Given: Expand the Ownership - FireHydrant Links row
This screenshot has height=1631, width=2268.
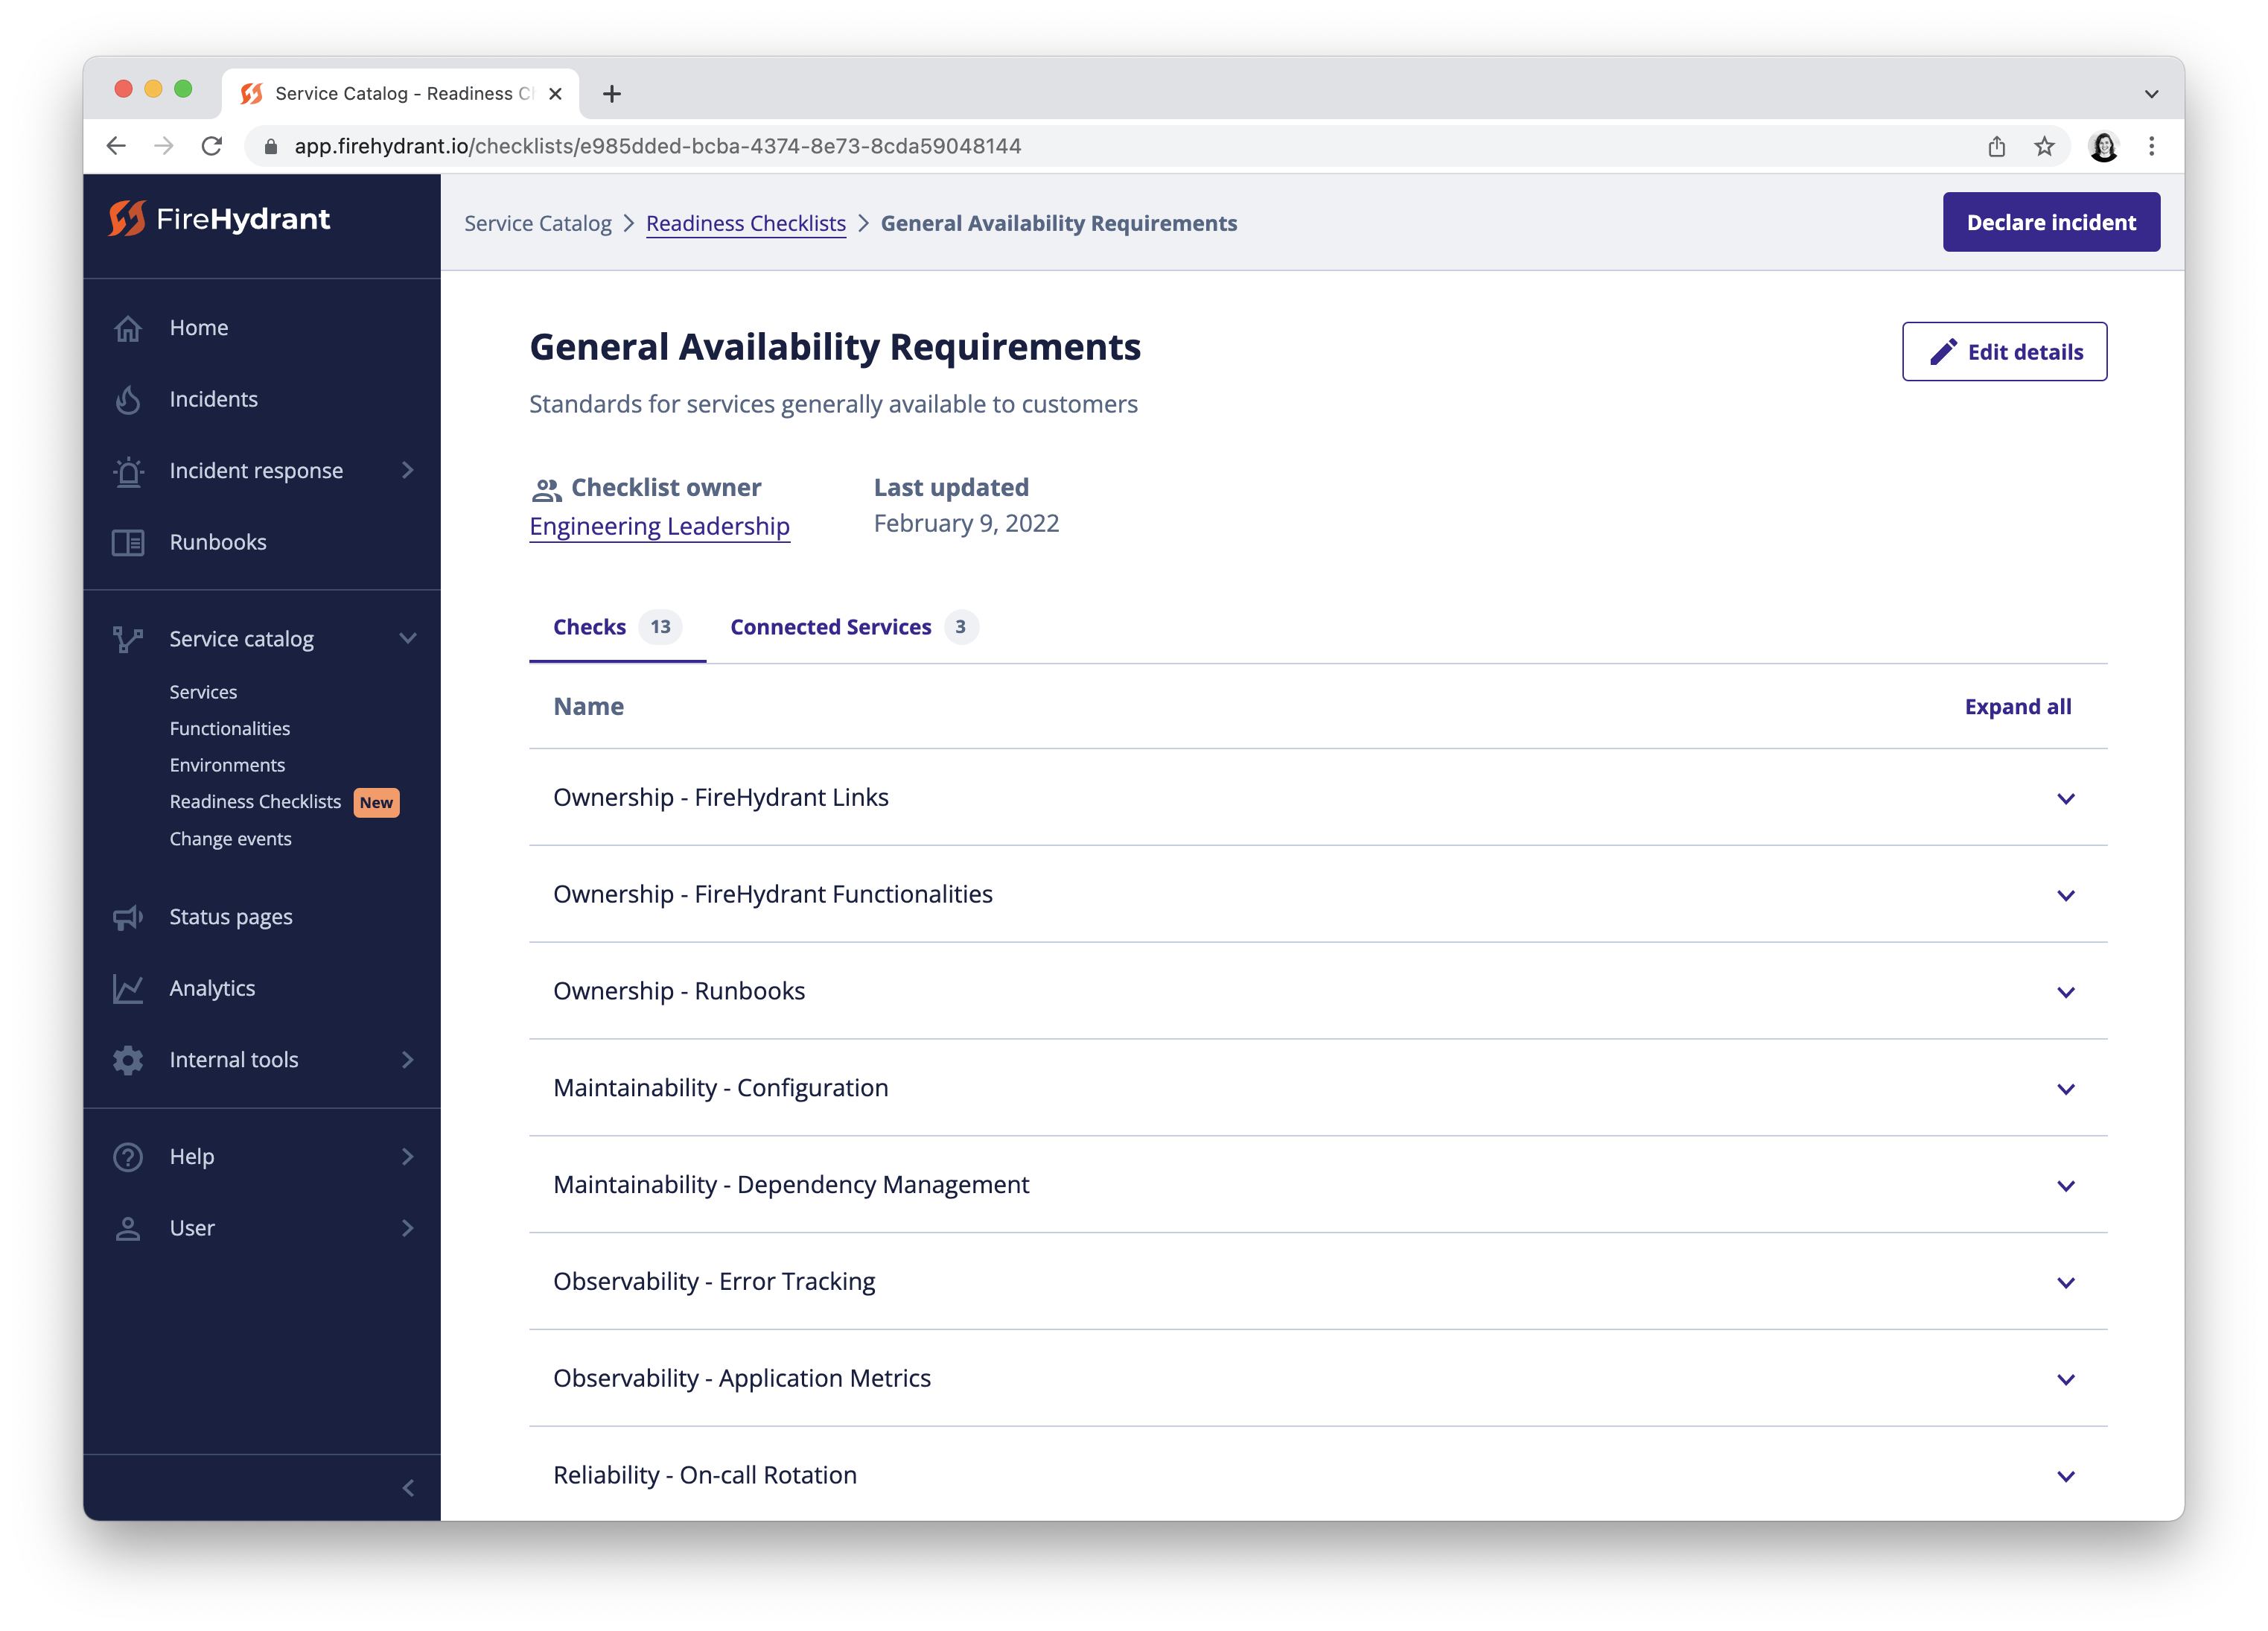Looking at the screenshot, I should pyautogui.click(x=2065, y=798).
